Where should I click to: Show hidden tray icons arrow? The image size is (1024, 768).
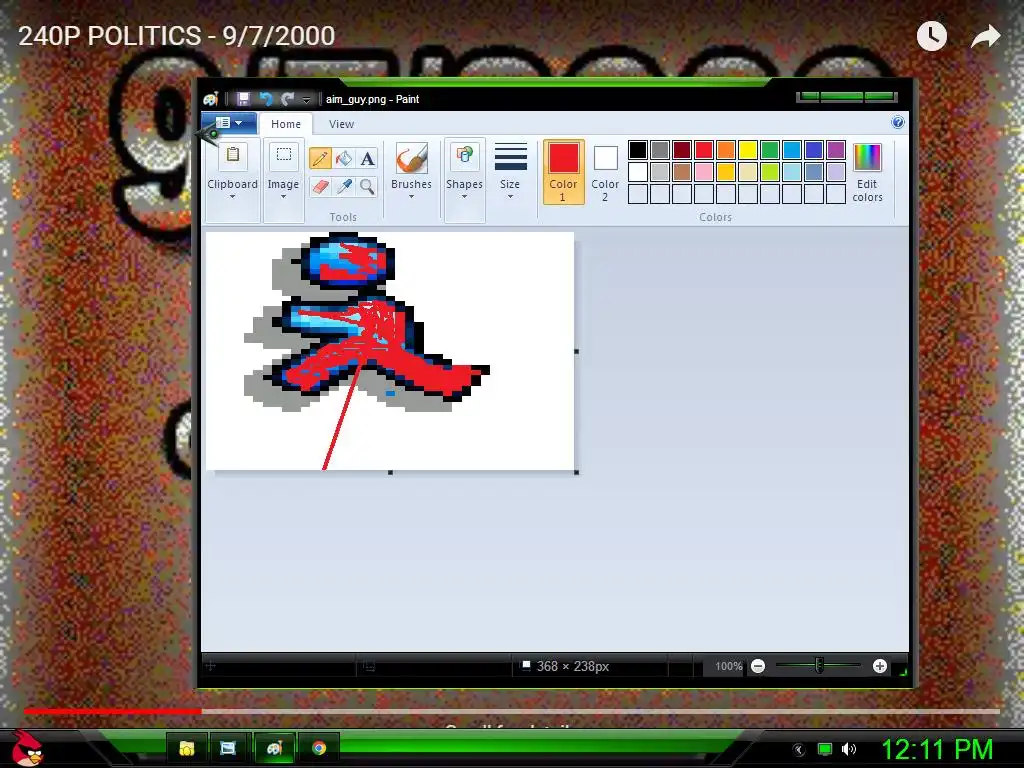tap(799, 750)
